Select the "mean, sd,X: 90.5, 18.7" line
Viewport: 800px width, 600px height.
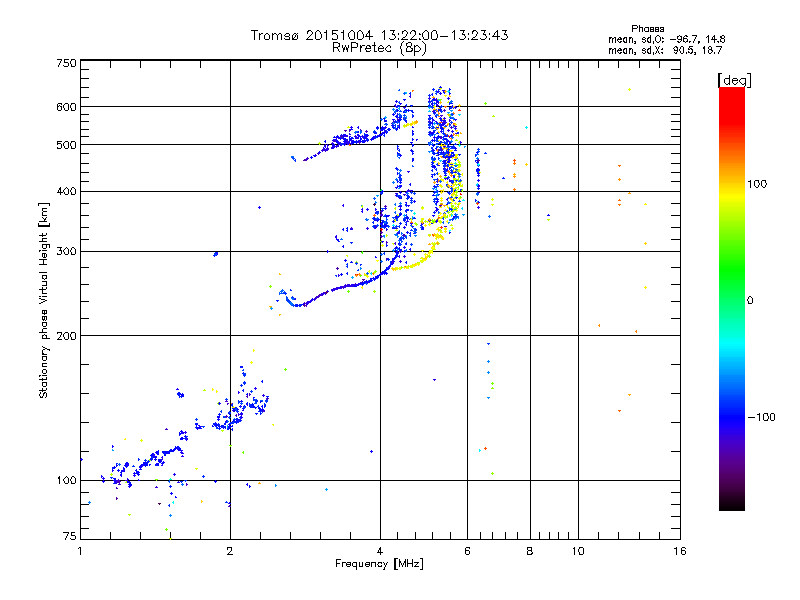[x=665, y=50]
